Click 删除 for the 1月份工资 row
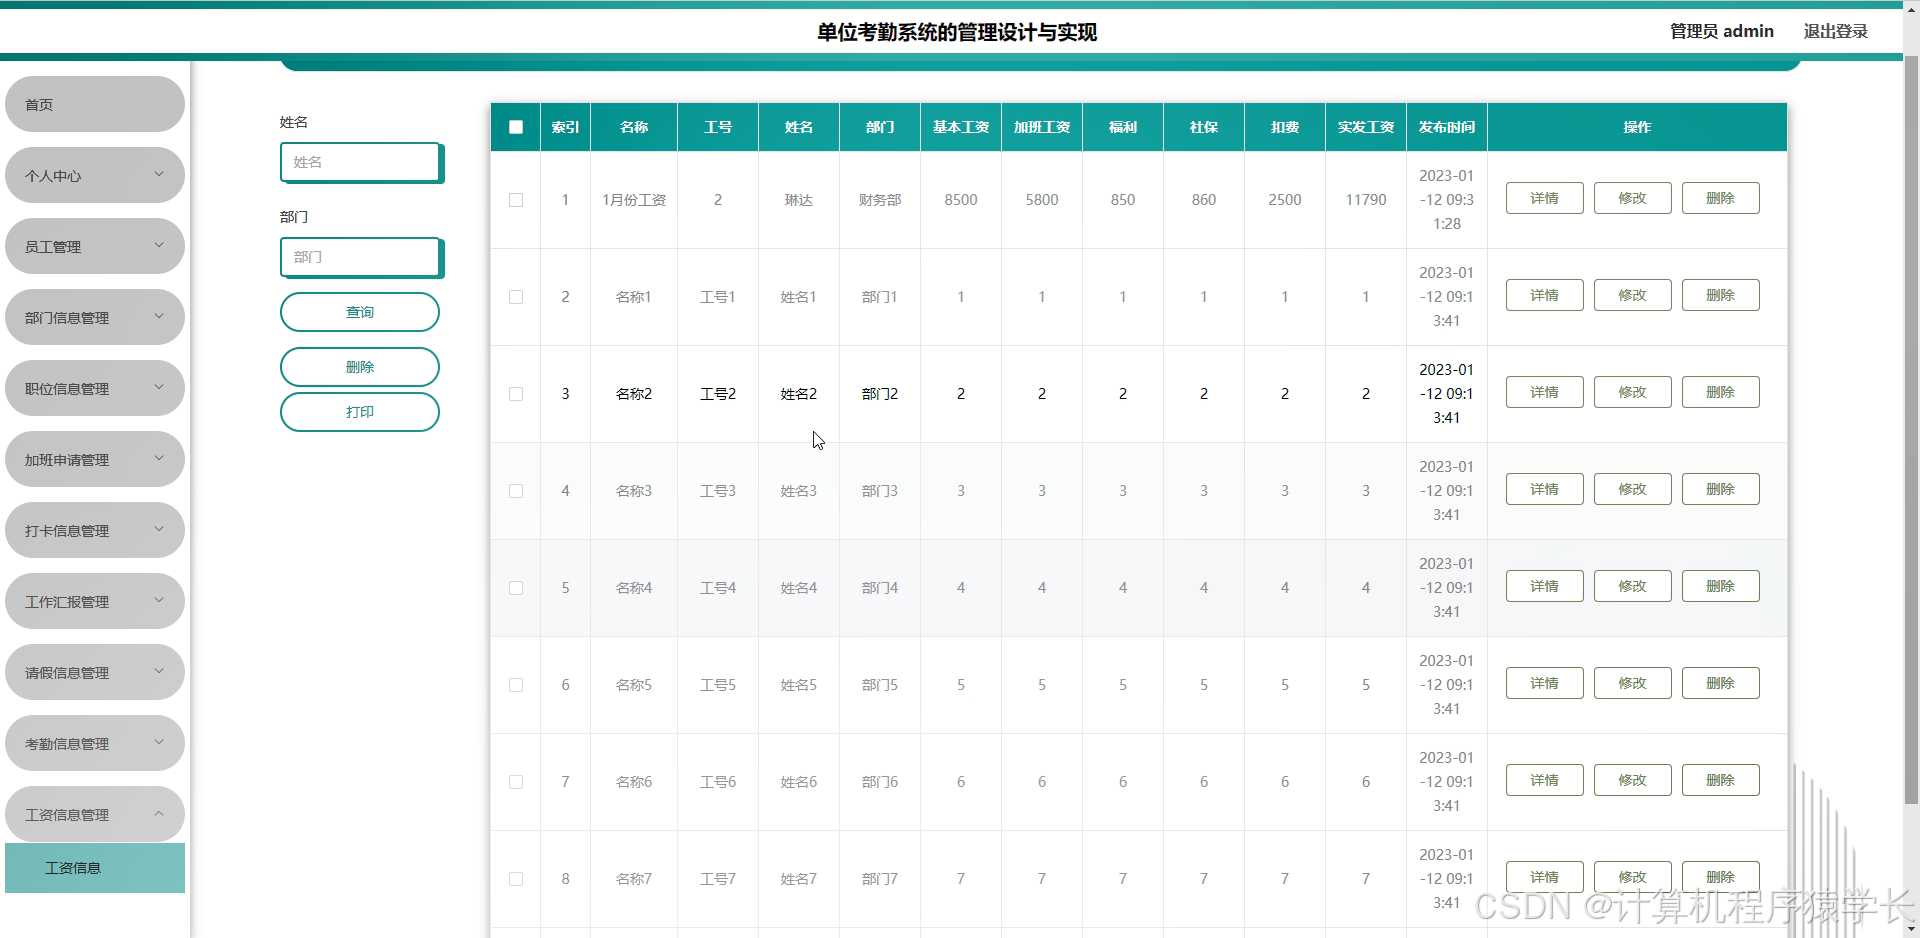1920x938 pixels. 1721,198
